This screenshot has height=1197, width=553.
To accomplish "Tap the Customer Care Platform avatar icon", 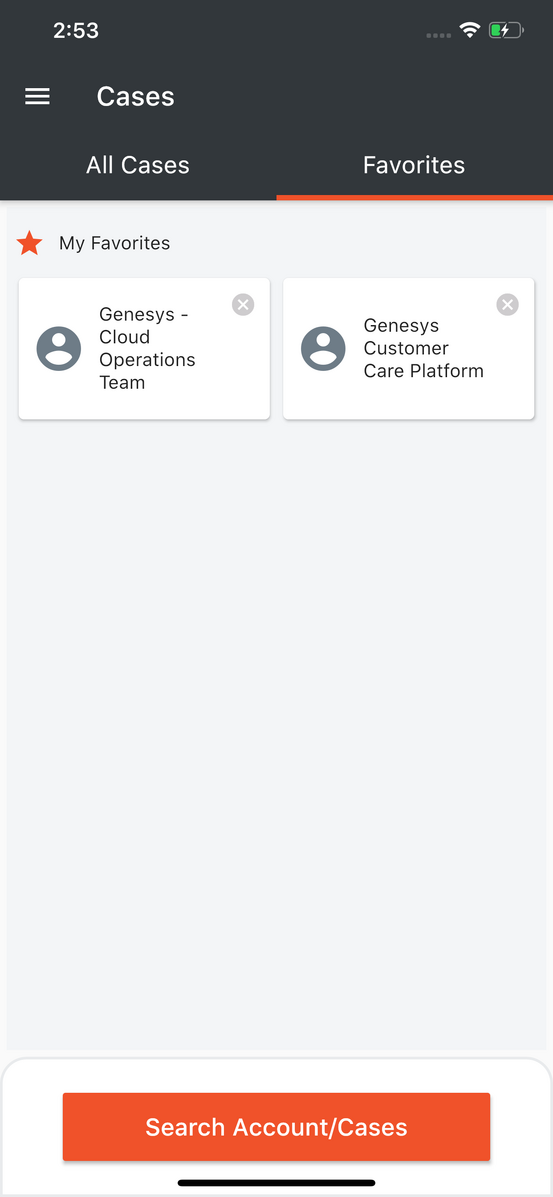I will pyautogui.click(x=323, y=349).
